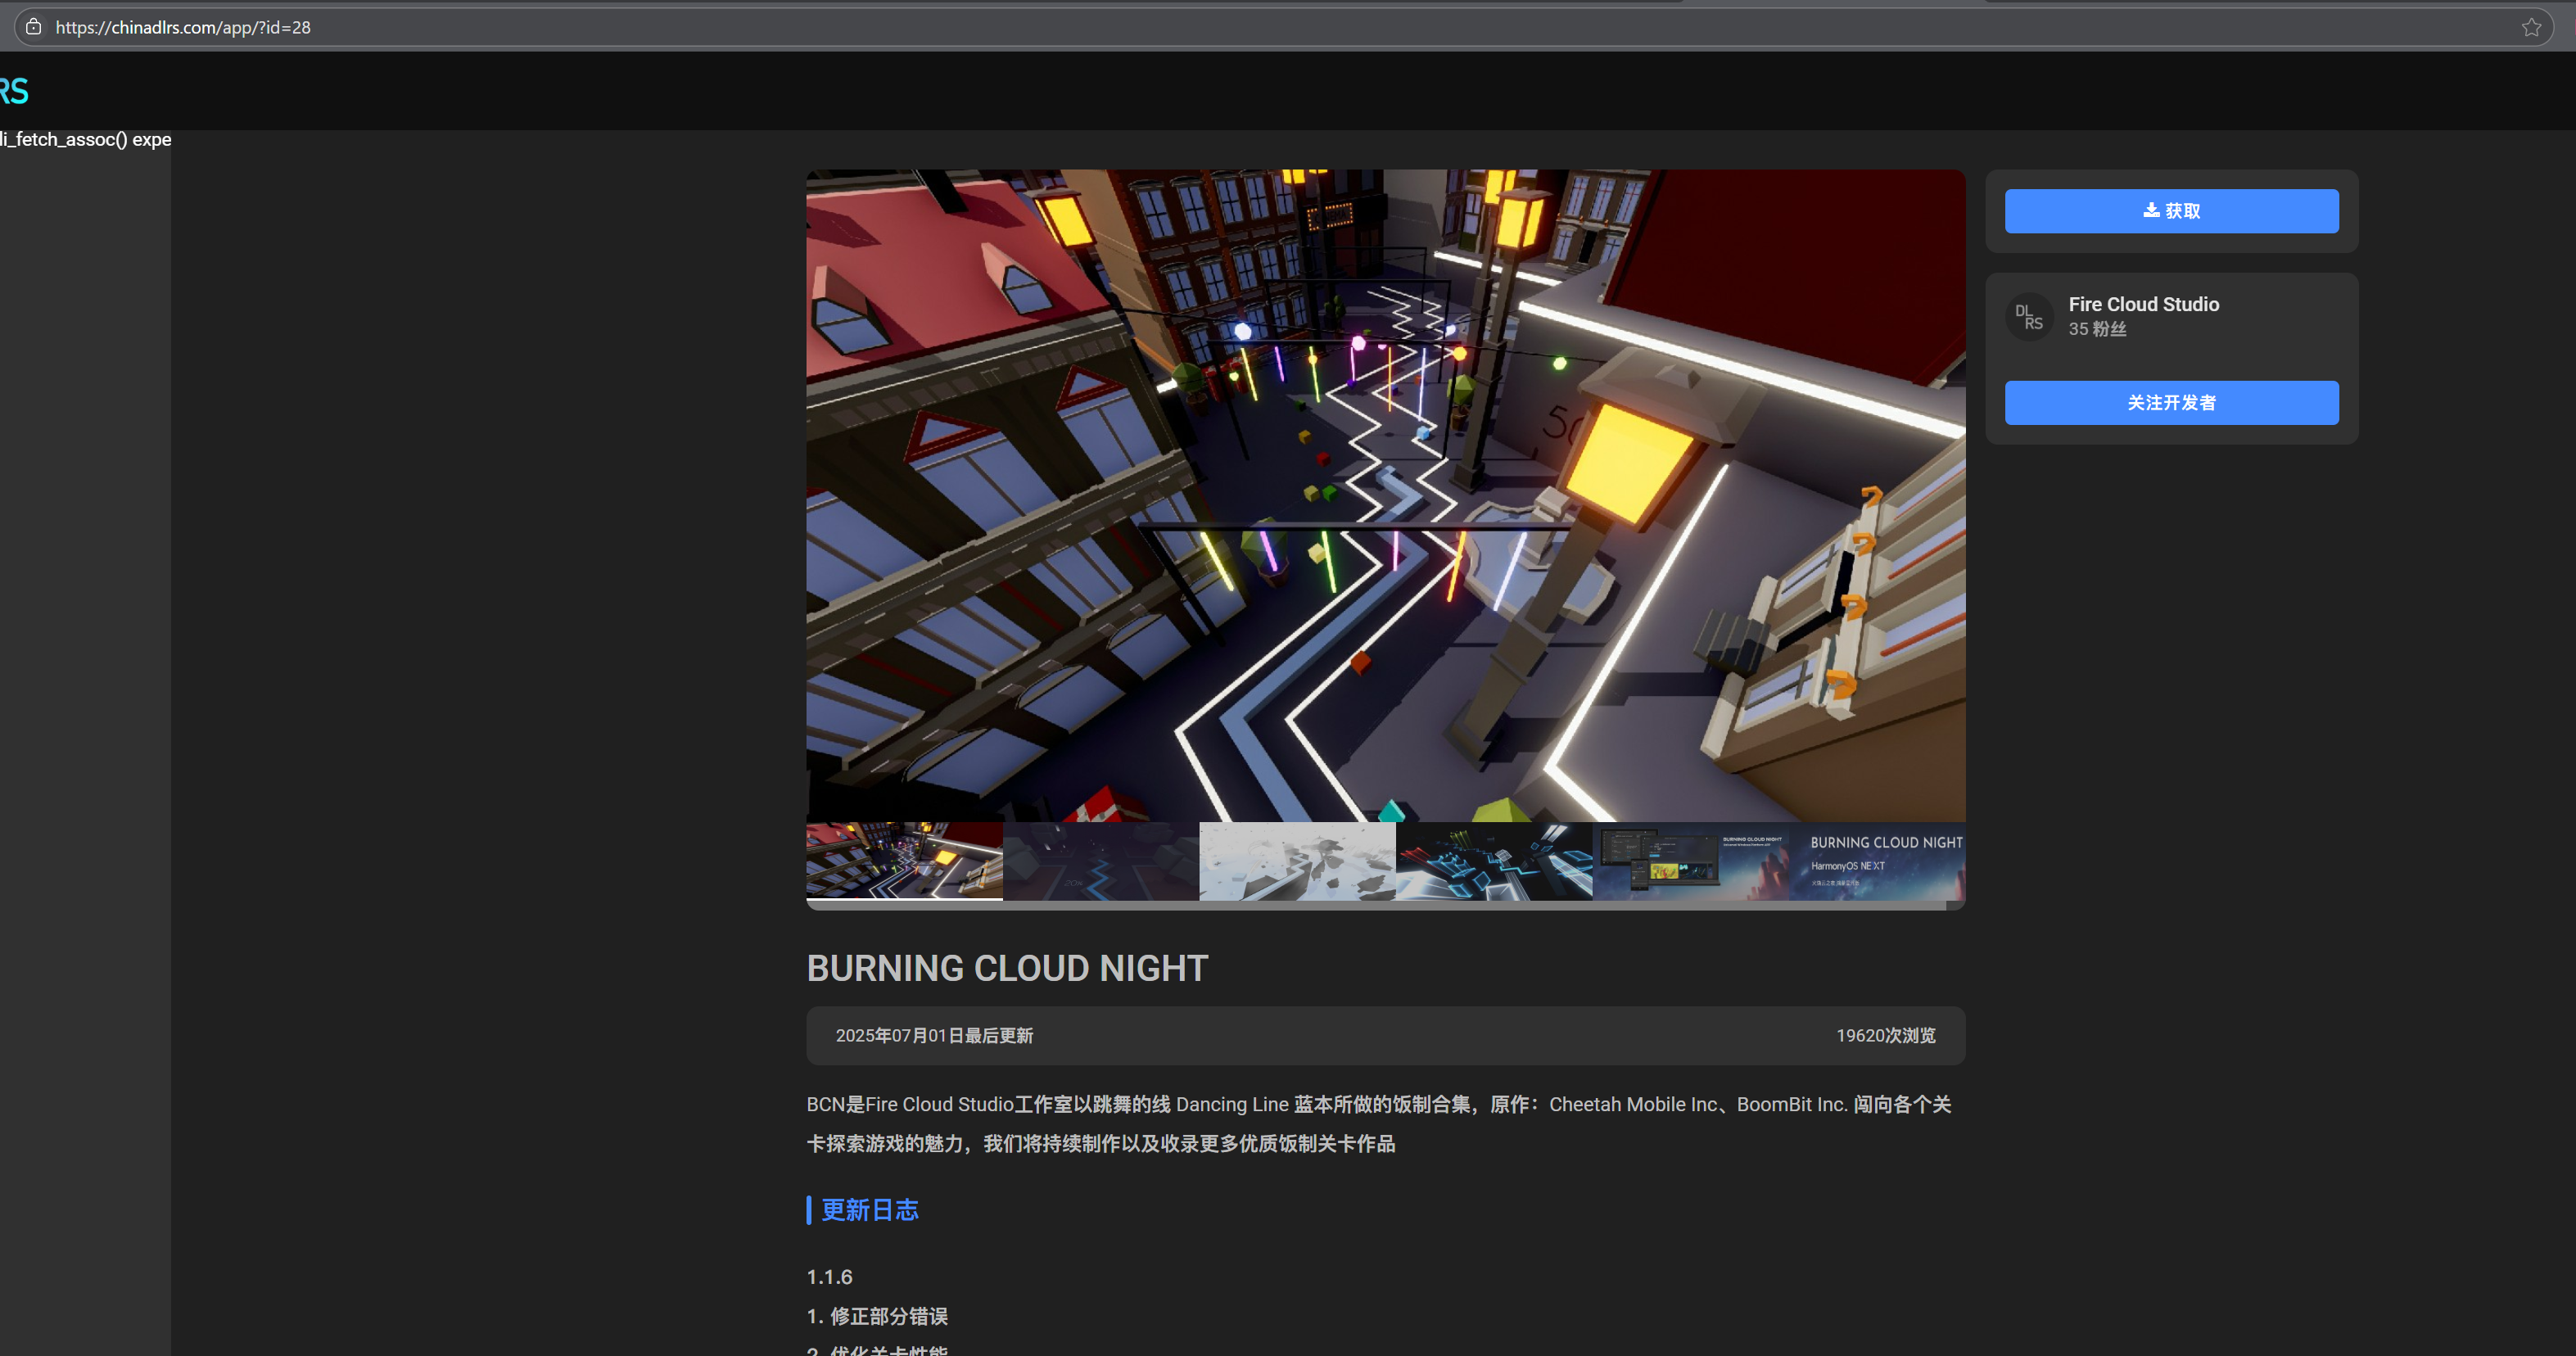
Task: Select the '1. 修正部分错误' changelog line
Action: click(877, 1316)
